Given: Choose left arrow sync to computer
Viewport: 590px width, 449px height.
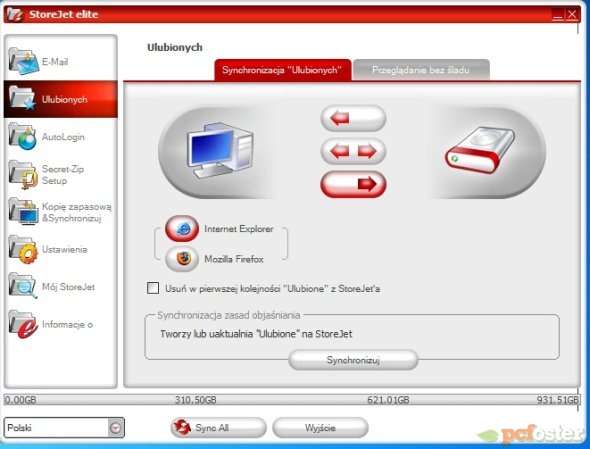Looking at the screenshot, I should 353,118.
